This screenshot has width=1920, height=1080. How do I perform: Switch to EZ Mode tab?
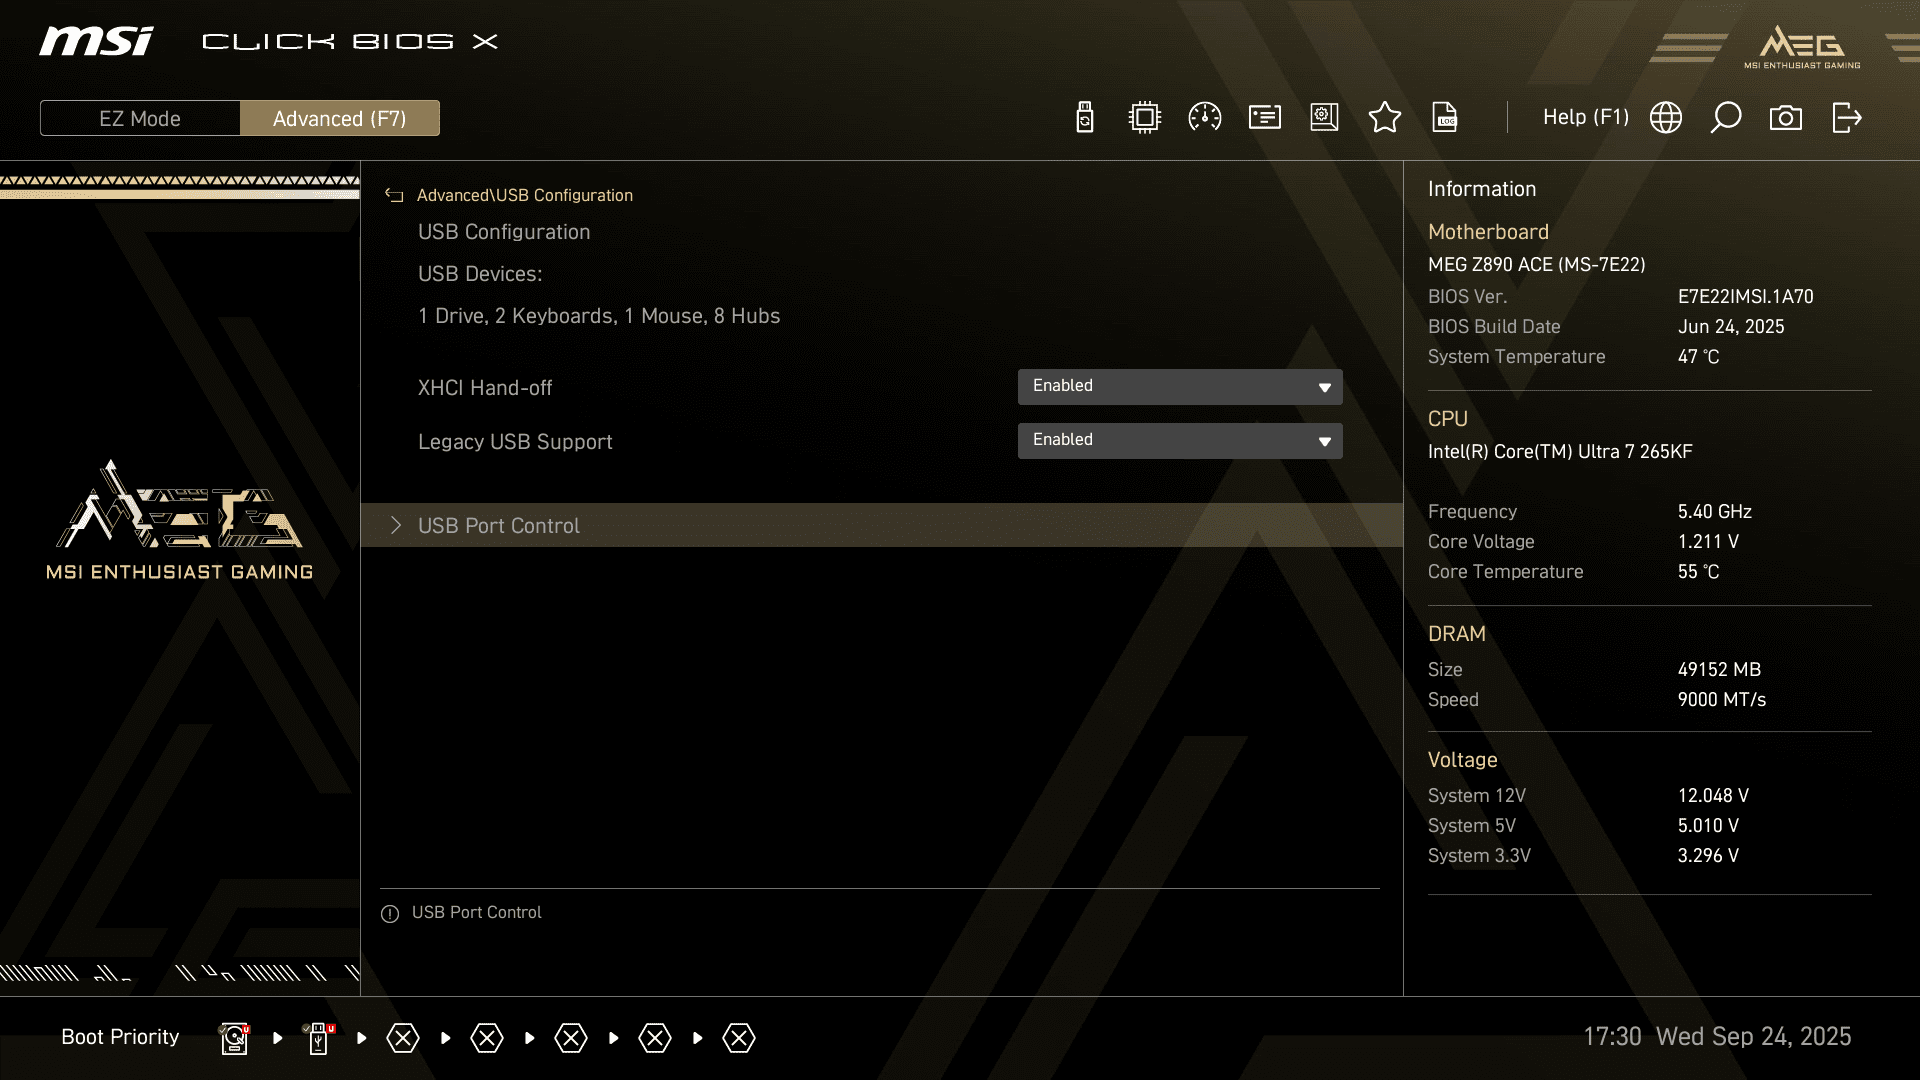point(140,118)
